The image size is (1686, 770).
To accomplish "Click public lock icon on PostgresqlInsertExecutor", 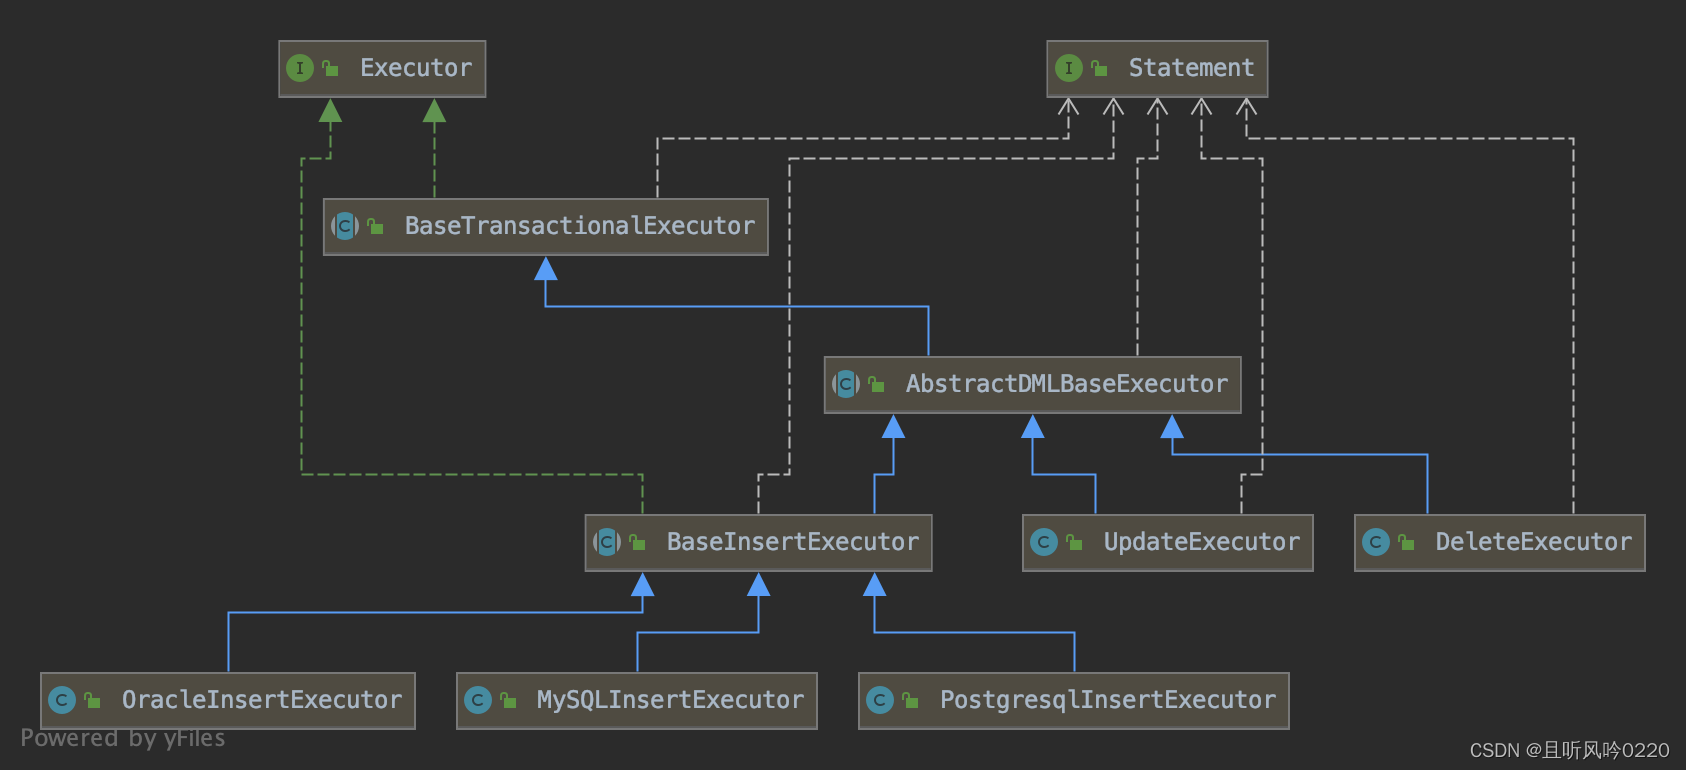I will (x=910, y=700).
